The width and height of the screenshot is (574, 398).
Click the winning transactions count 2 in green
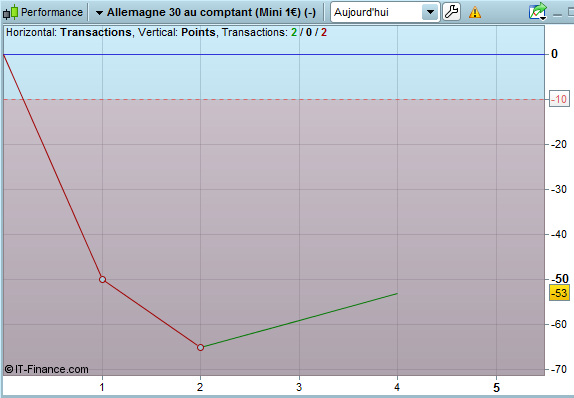coord(294,33)
